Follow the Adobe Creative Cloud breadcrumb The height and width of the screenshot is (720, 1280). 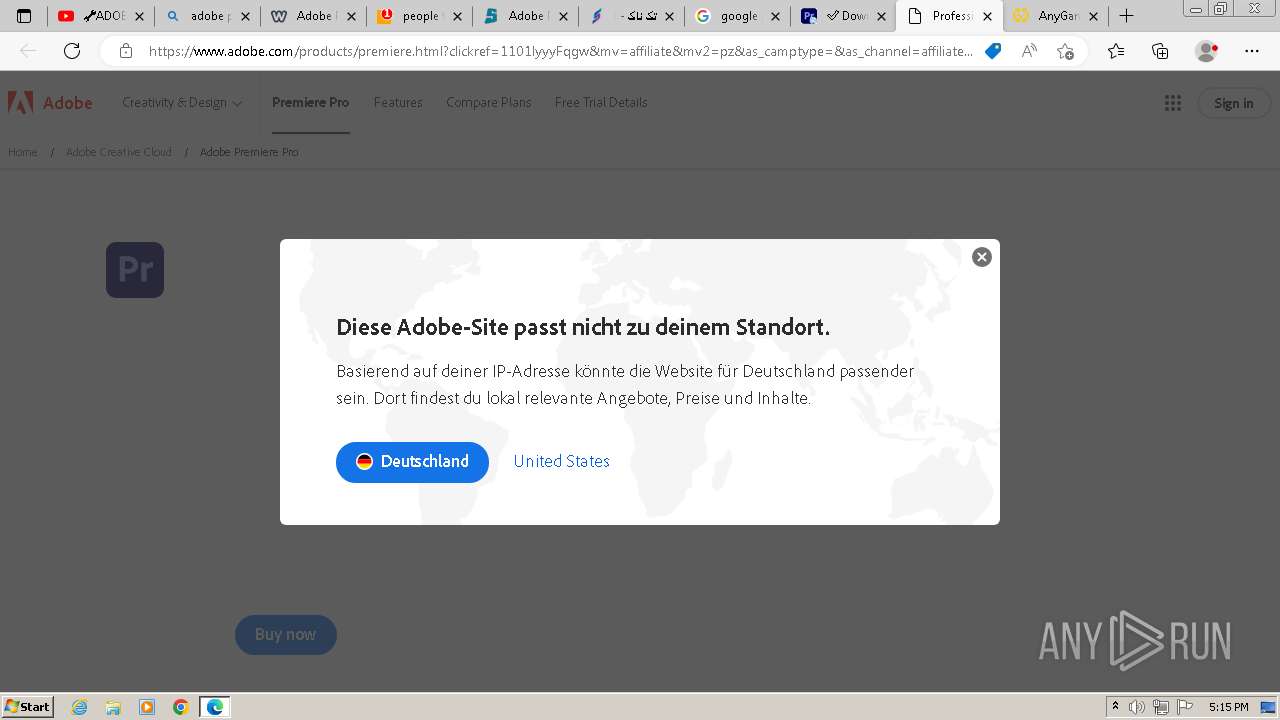pos(119,152)
